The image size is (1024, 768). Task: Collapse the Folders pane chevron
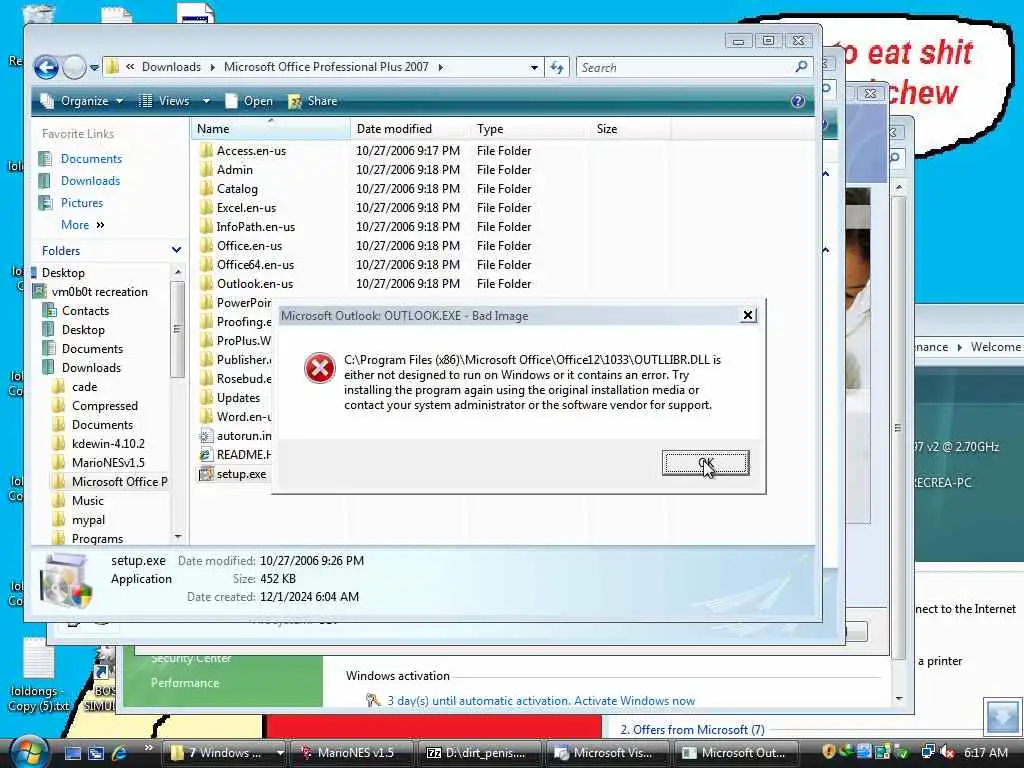point(176,250)
